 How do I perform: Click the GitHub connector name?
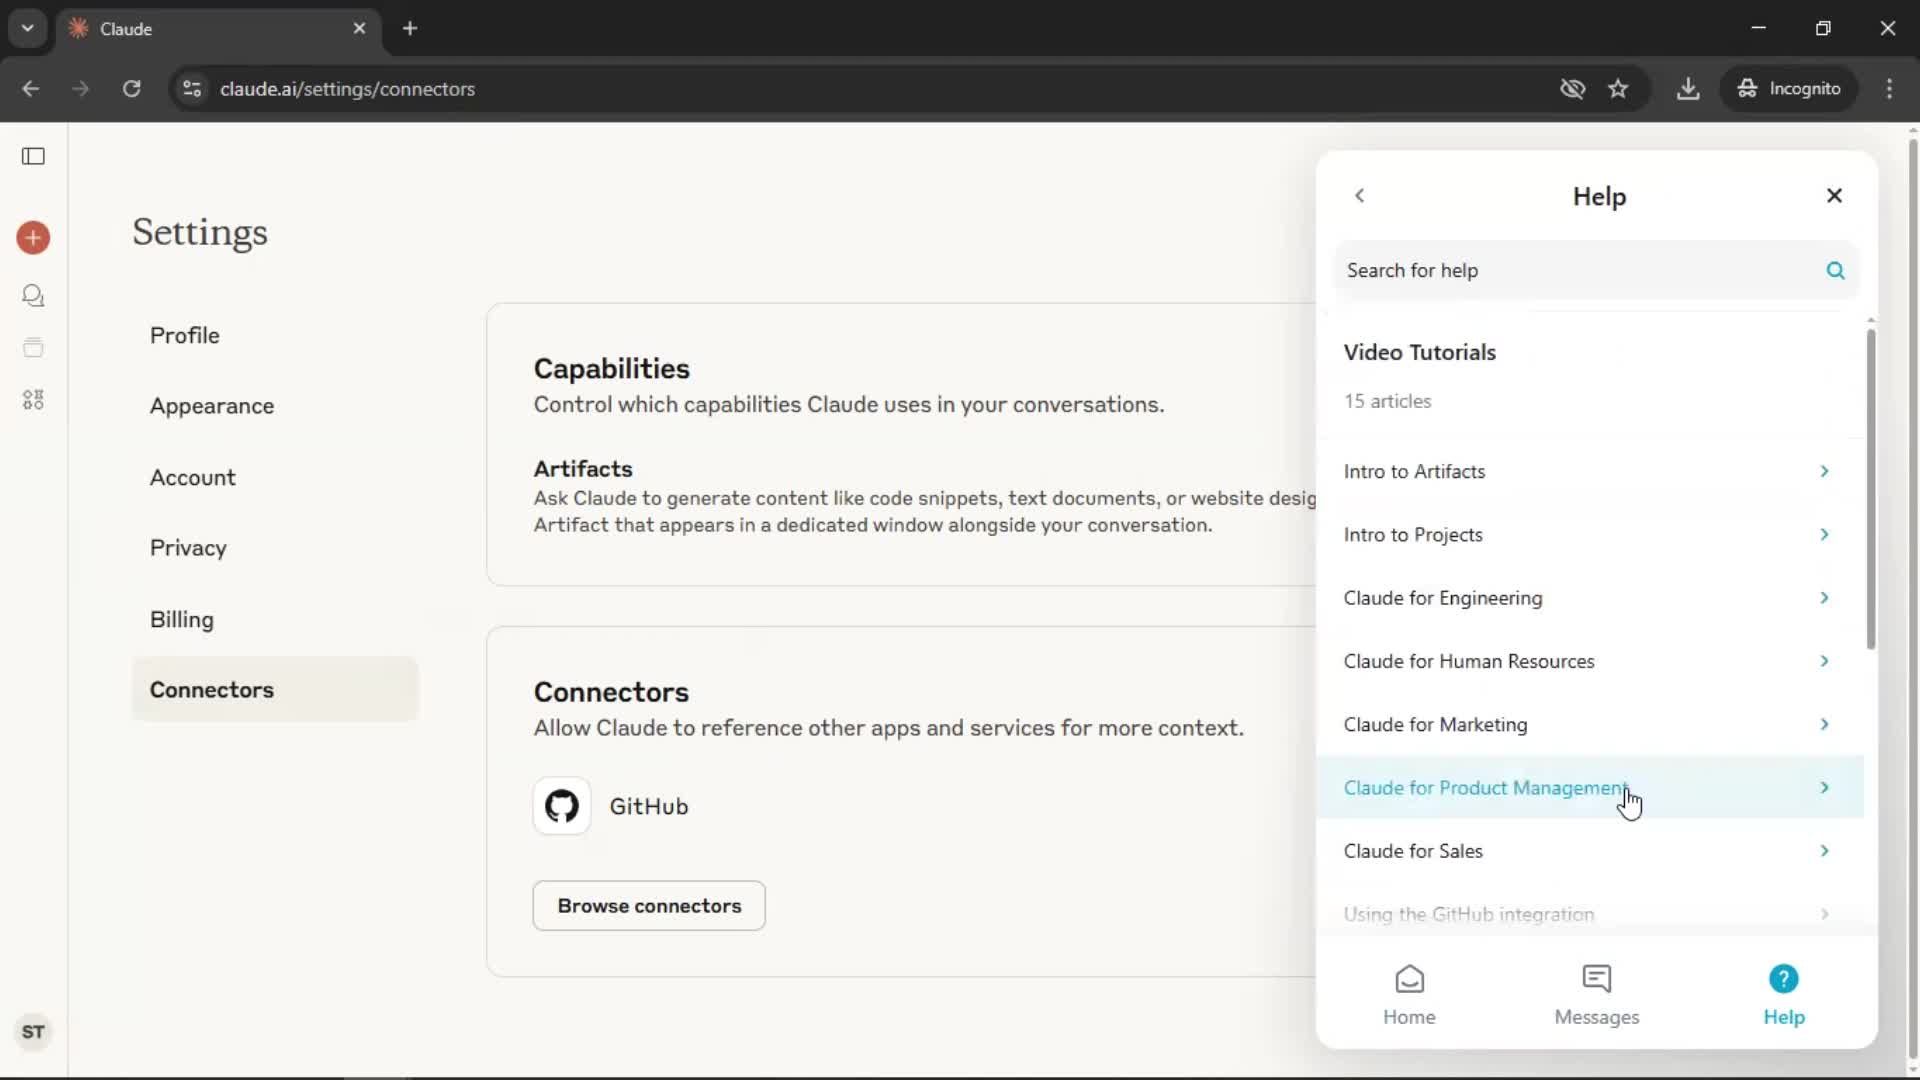(649, 806)
